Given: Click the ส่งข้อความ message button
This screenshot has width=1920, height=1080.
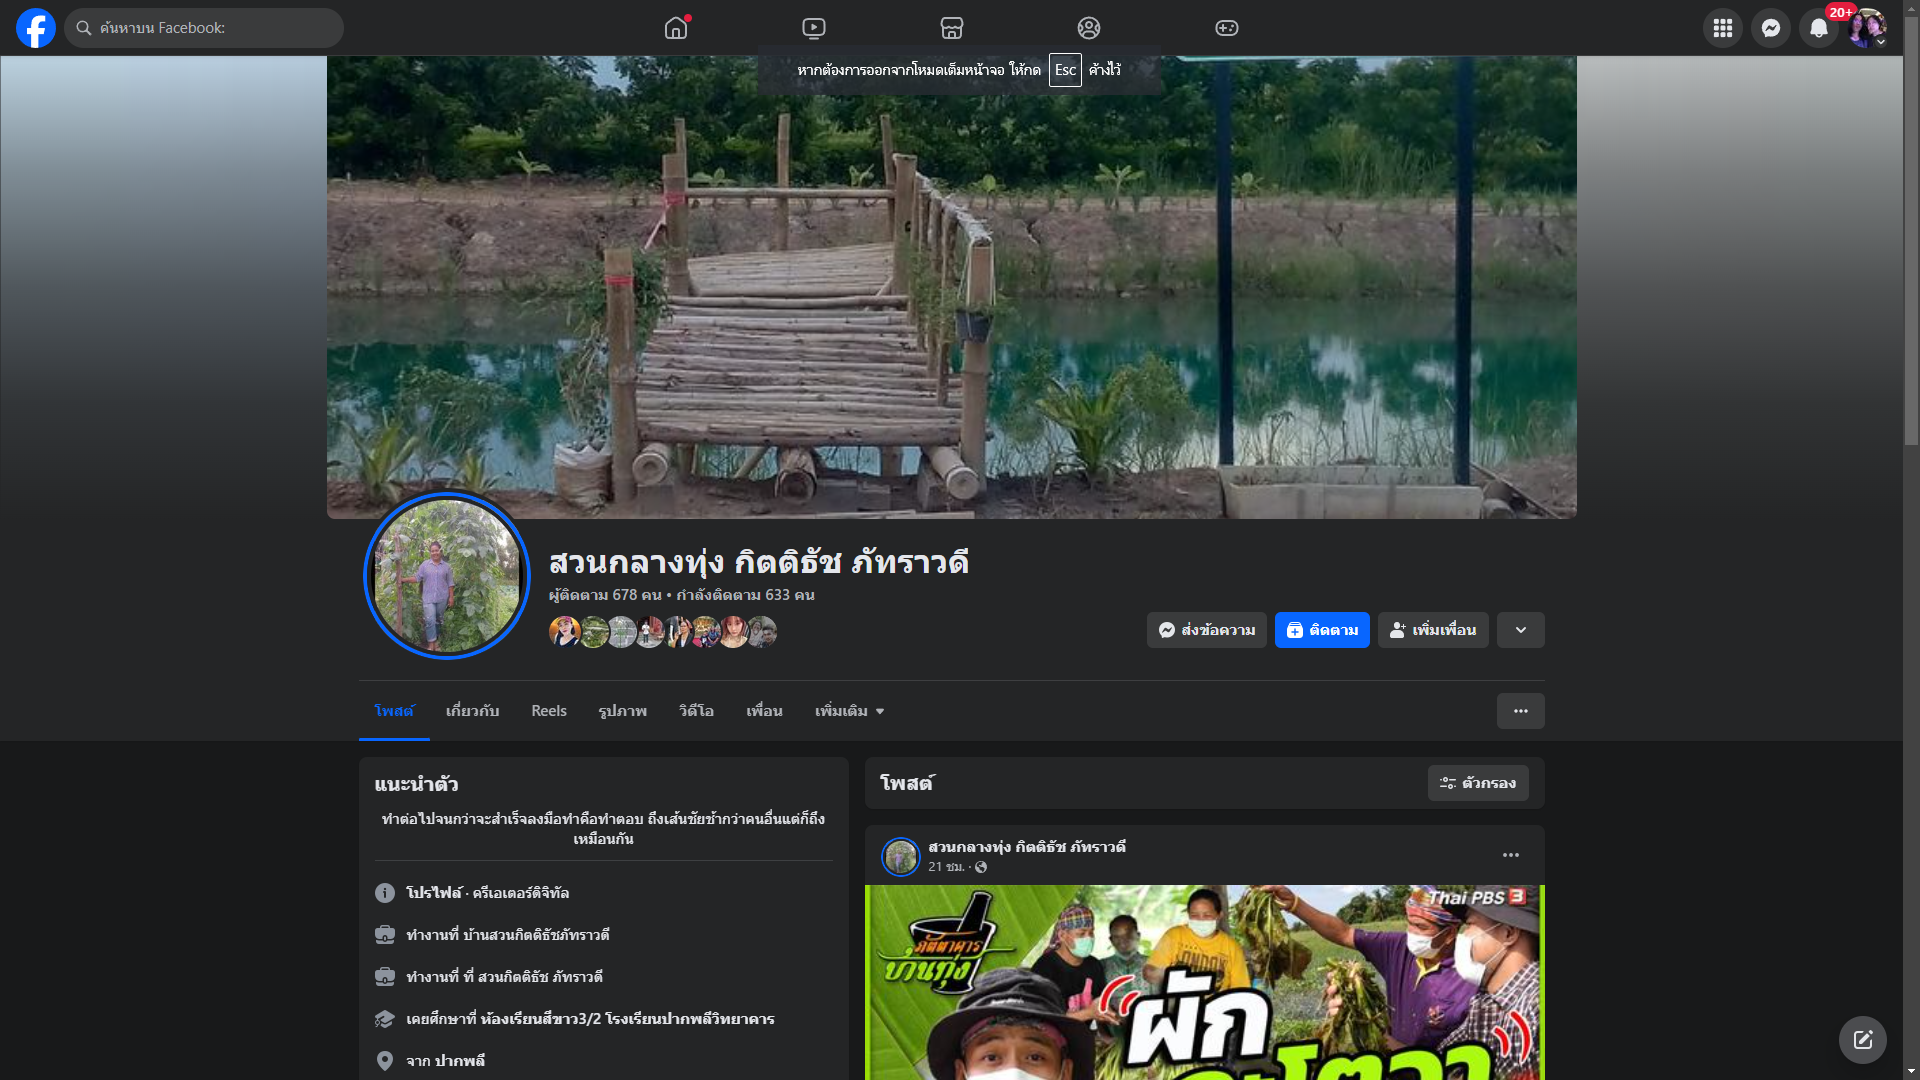Looking at the screenshot, I should 1206,630.
